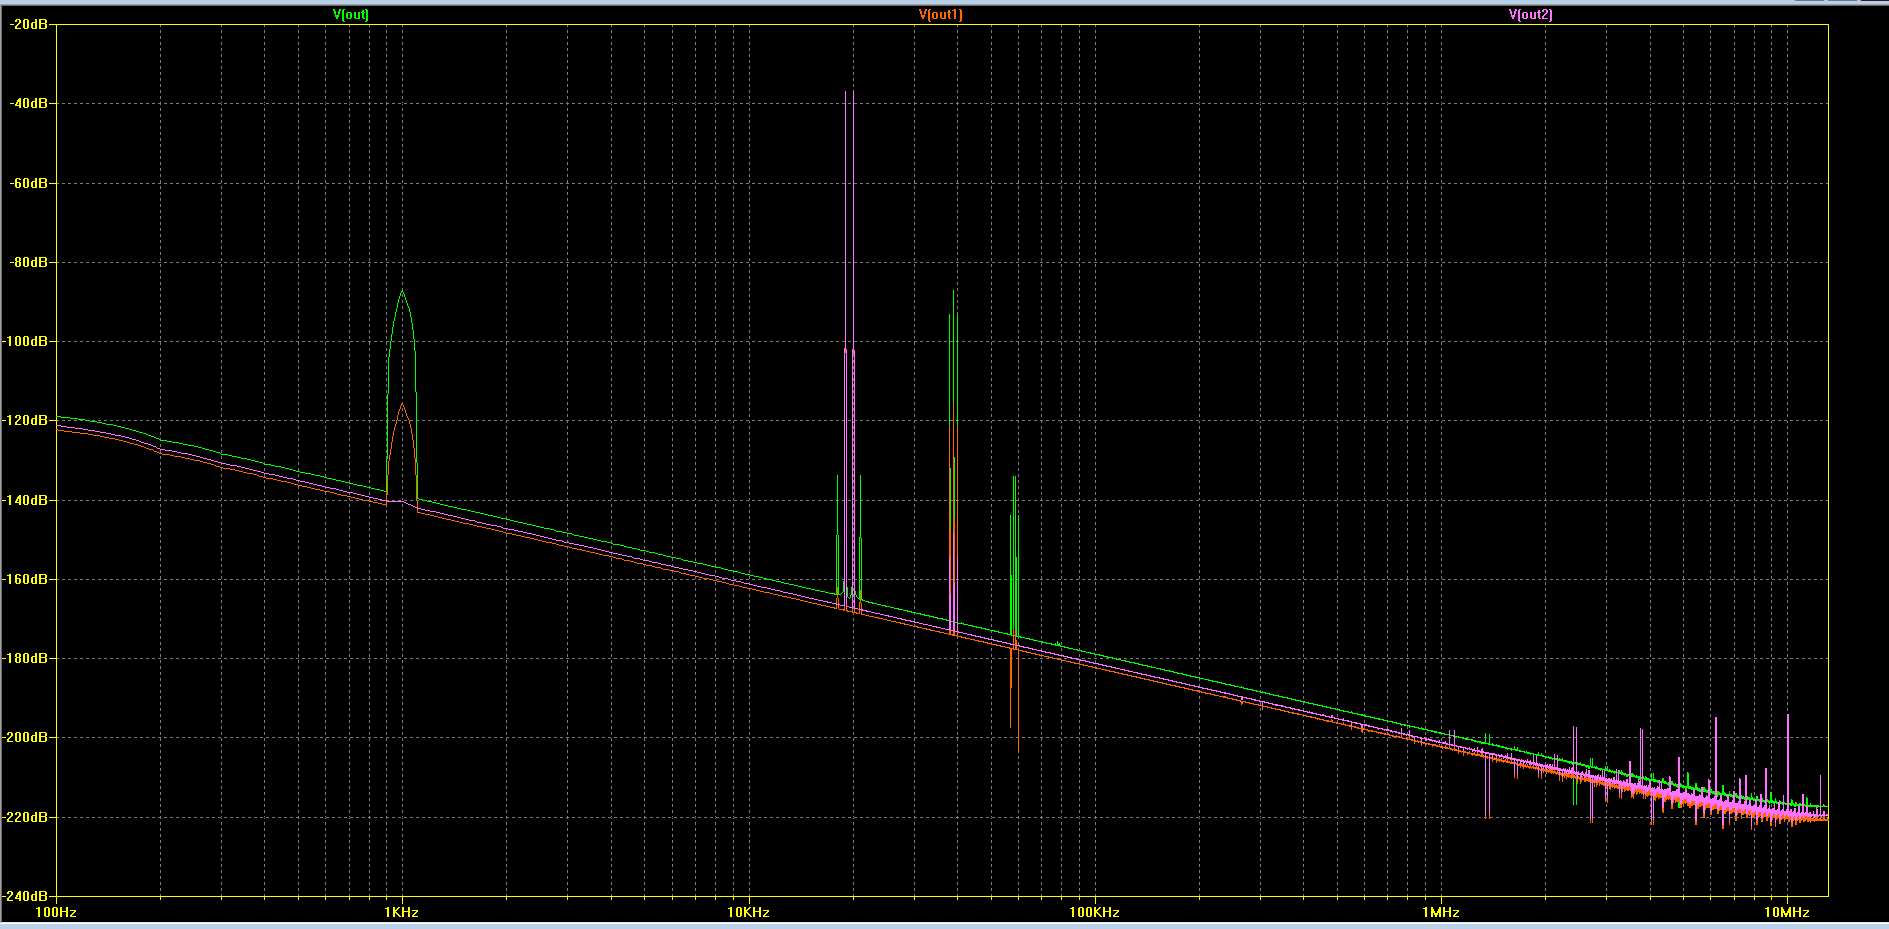
Task: Click the green peak top near 1KHz
Action: [402, 291]
